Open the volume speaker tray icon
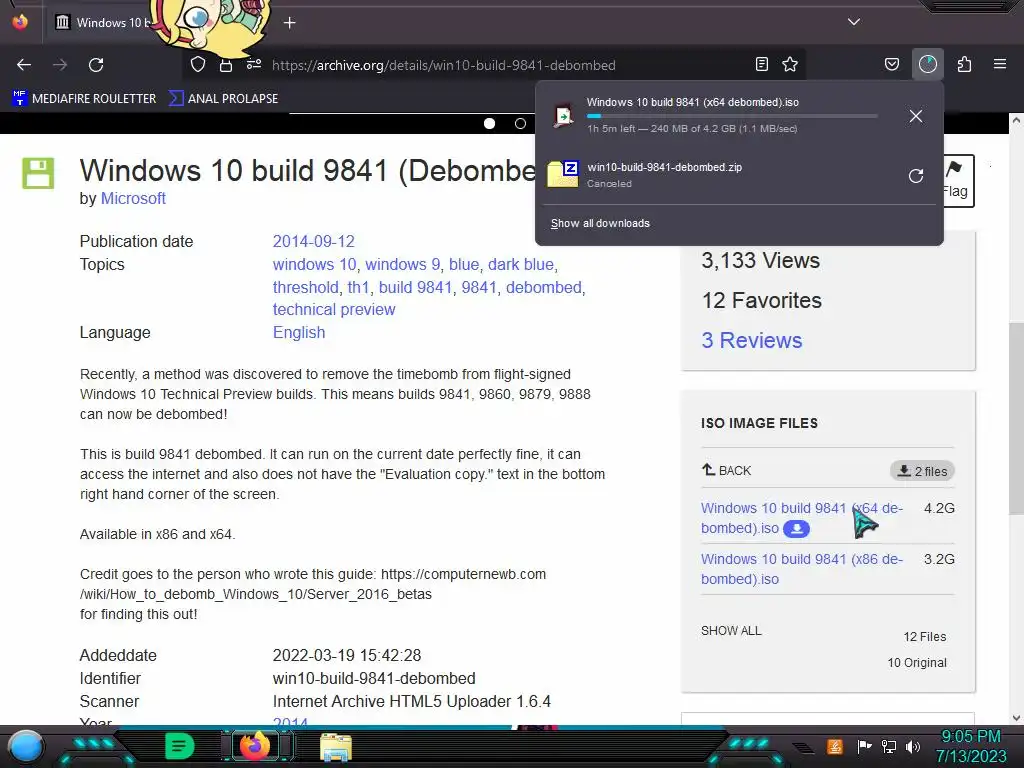The width and height of the screenshot is (1024, 768). point(913,746)
